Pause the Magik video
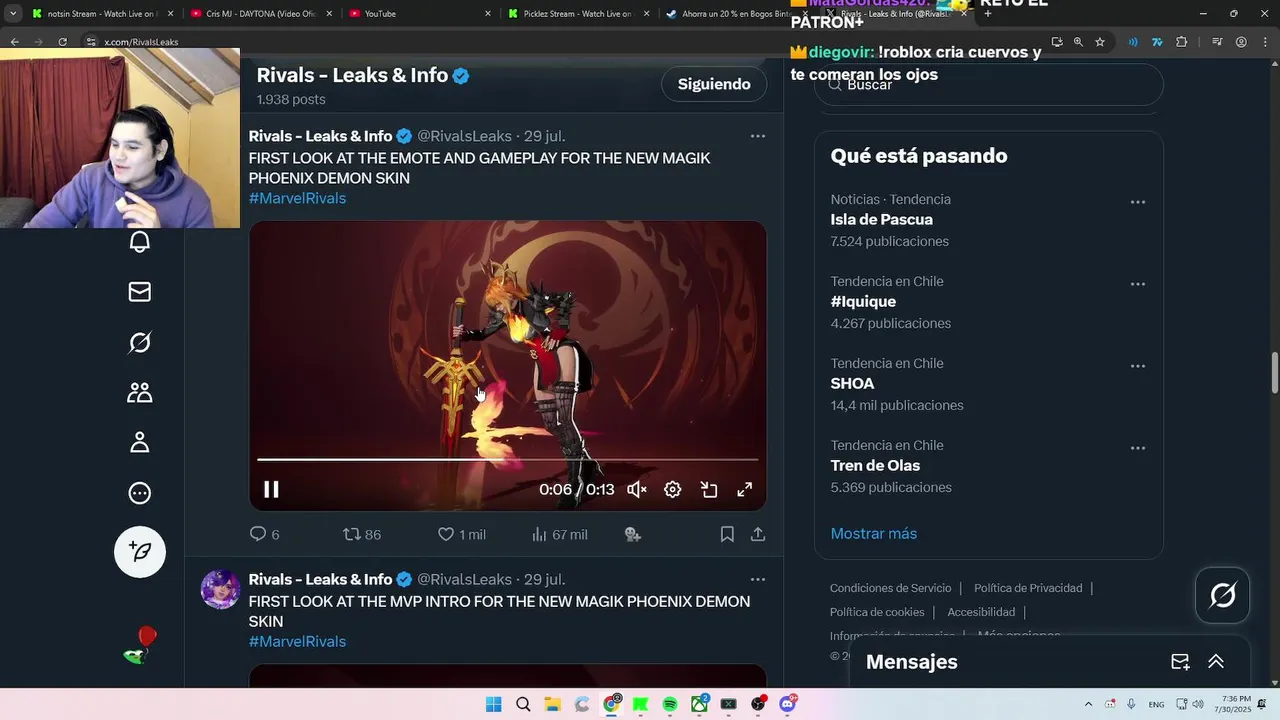Screen dimensions: 1280x720 [x=271, y=489]
